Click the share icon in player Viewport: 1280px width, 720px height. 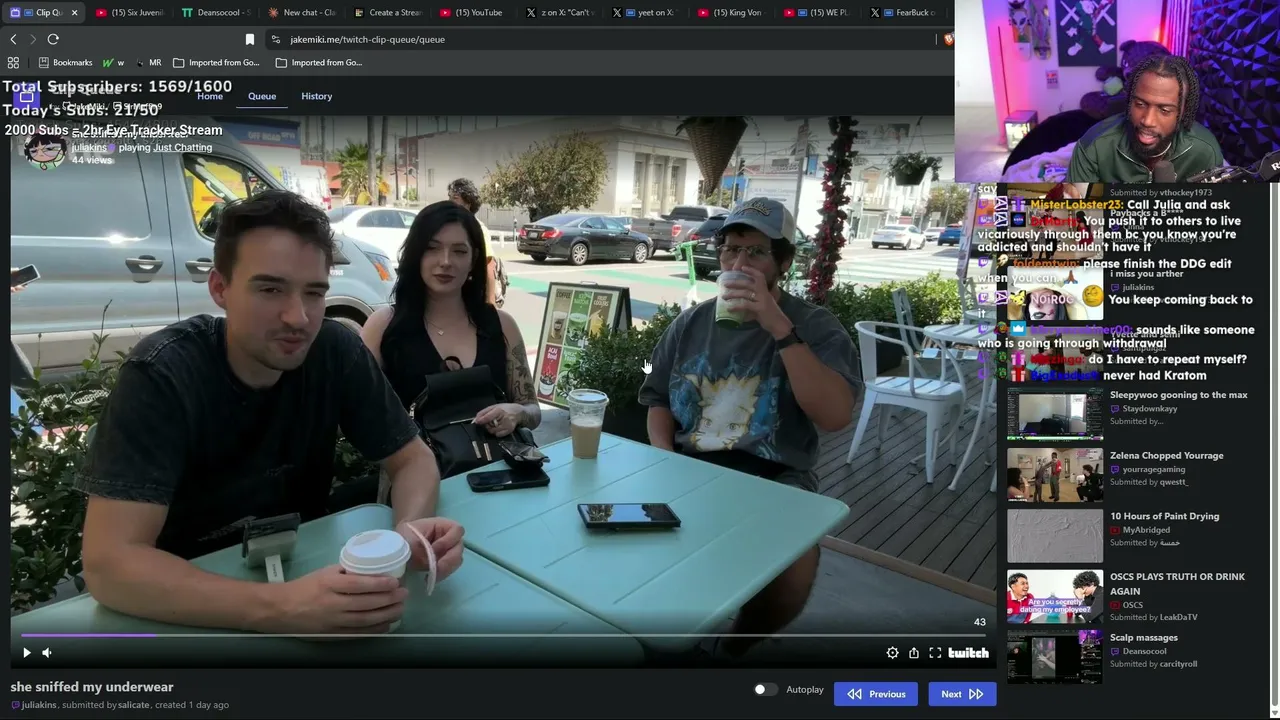click(x=914, y=653)
